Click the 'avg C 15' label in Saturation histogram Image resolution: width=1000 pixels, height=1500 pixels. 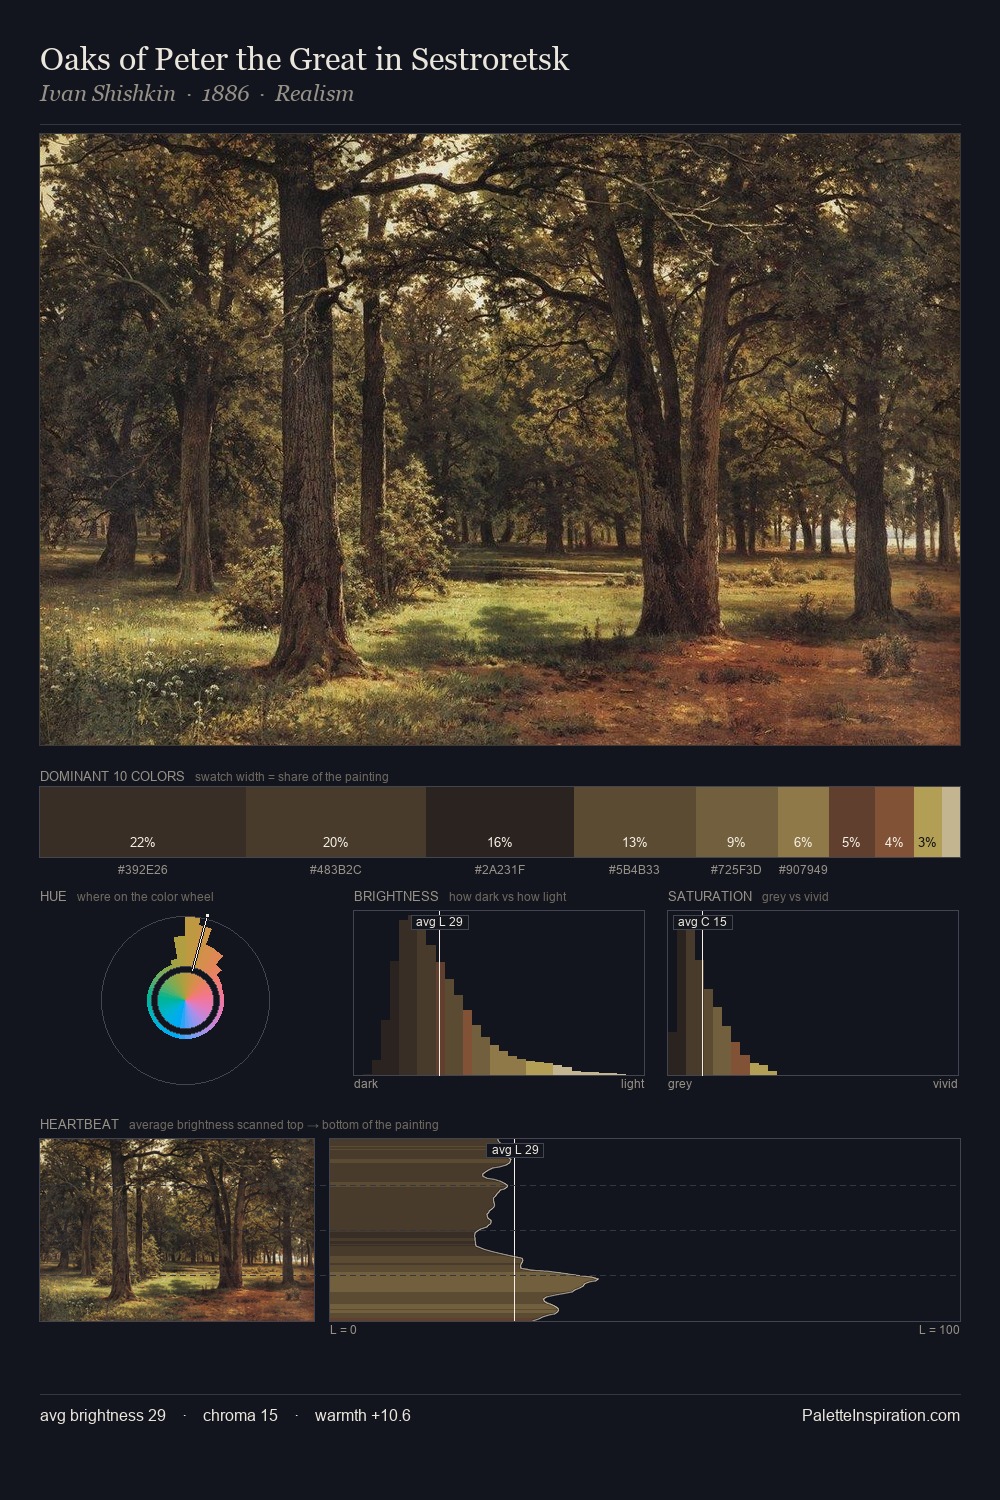tap(702, 922)
